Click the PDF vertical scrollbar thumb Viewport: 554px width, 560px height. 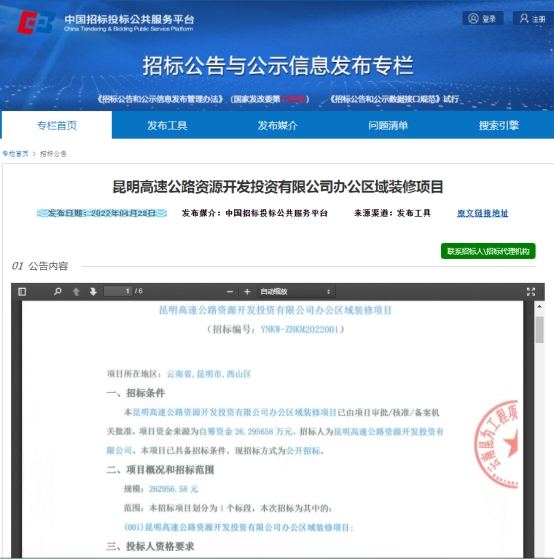(x=539, y=330)
